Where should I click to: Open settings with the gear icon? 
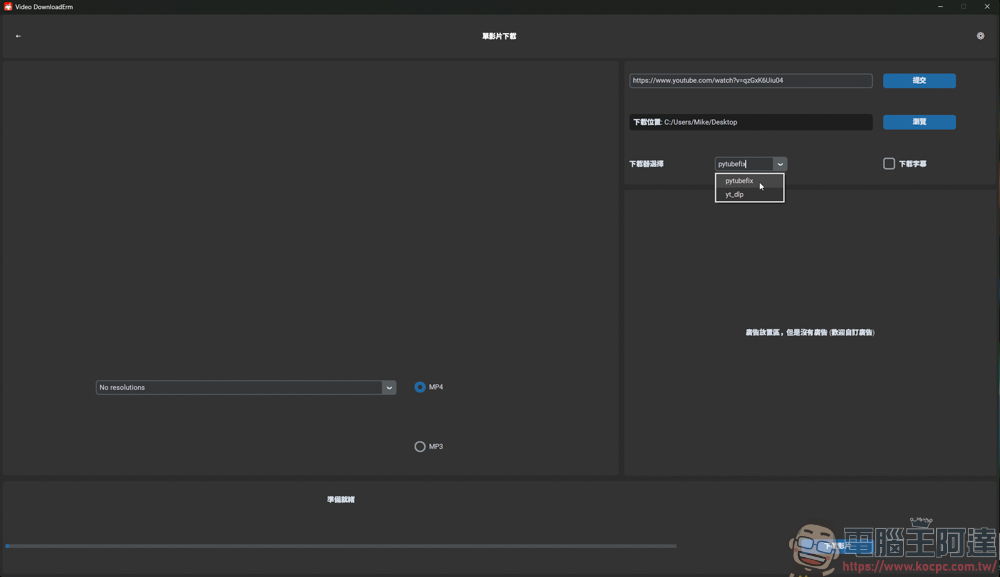[980, 36]
